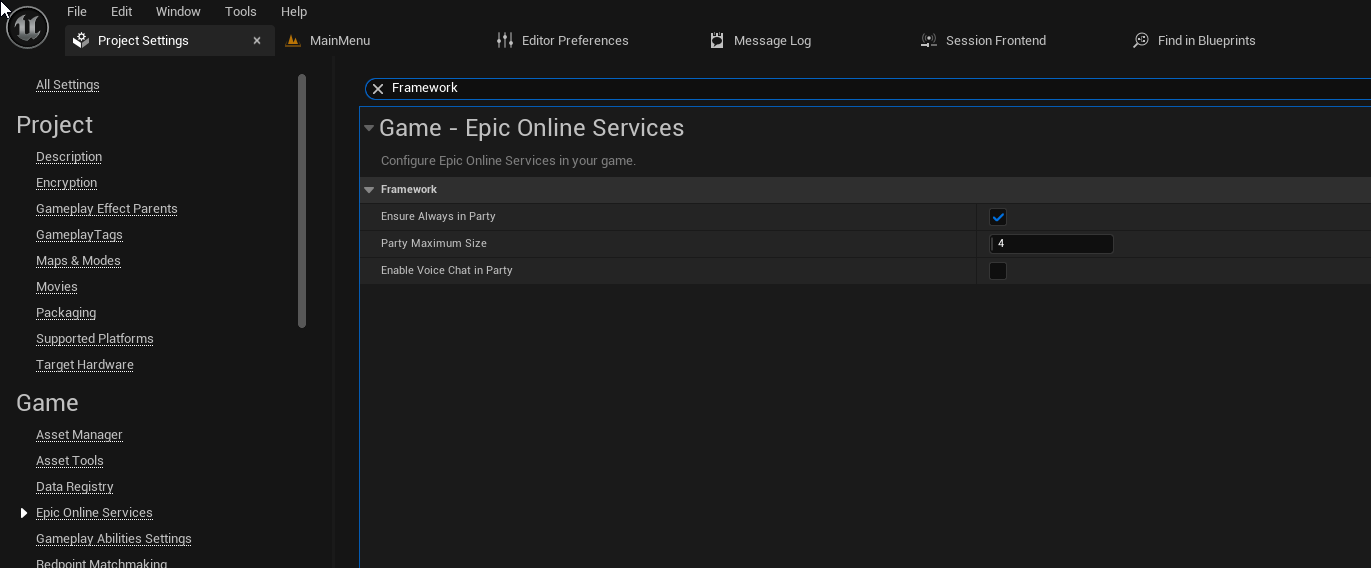Open the Window menu

click(x=178, y=12)
